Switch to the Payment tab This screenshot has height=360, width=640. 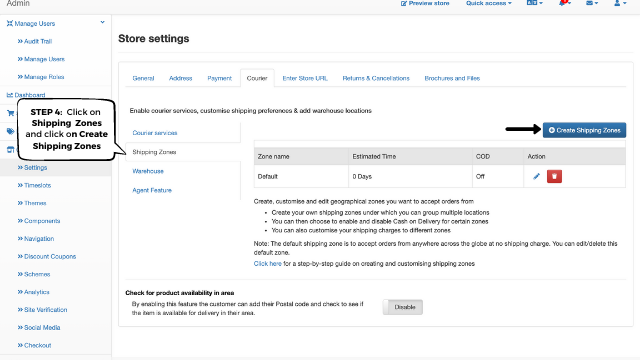[x=220, y=78]
